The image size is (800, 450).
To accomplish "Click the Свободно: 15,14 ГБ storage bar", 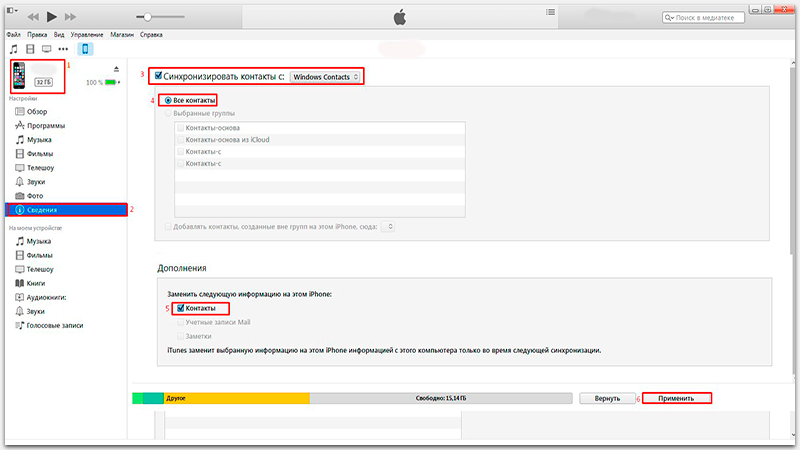I will [441, 398].
